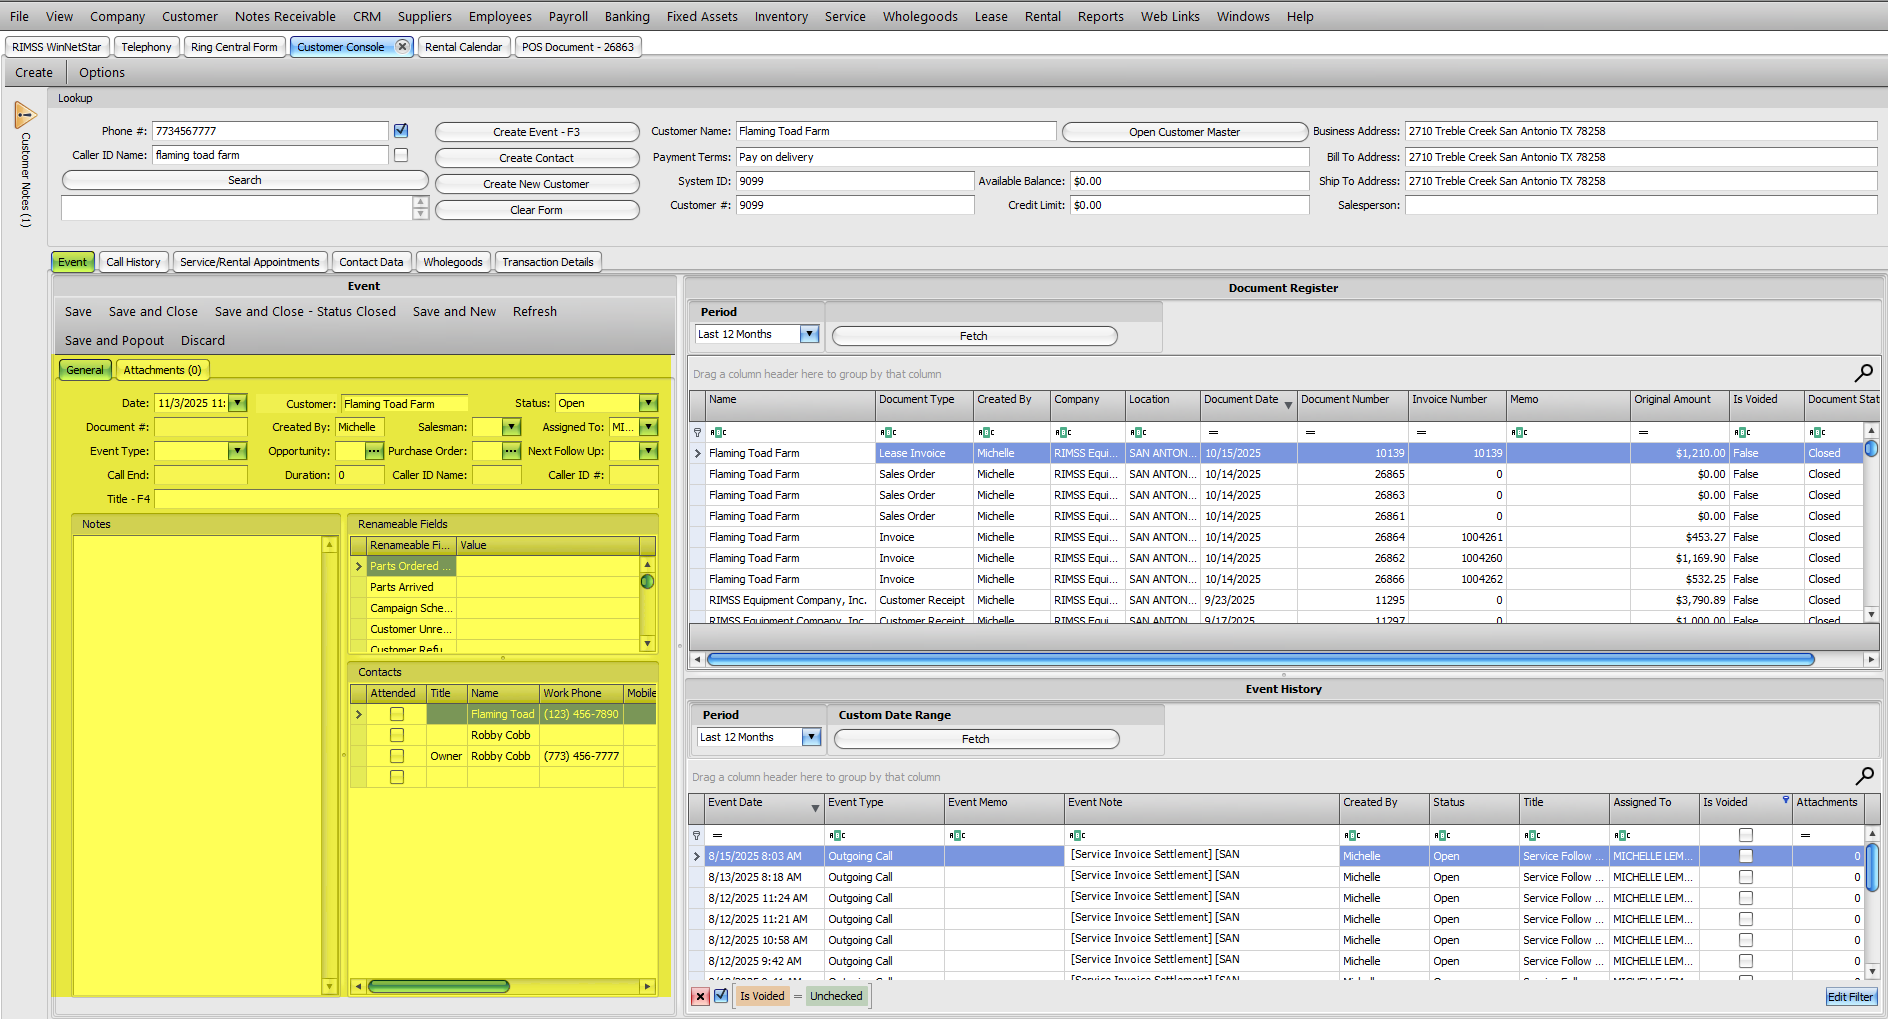
Task: Close the Customer Console tab with X
Action: (x=402, y=47)
